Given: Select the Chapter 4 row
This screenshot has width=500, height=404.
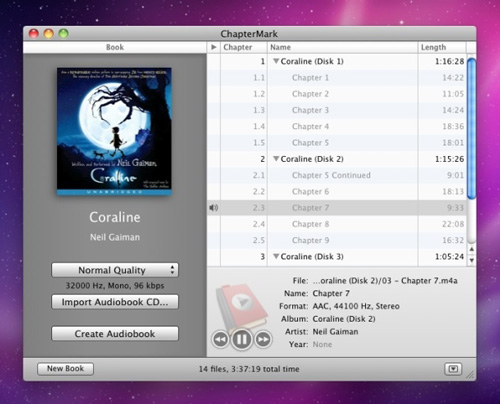Looking at the screenshot, I should click(x=336, y=127).
